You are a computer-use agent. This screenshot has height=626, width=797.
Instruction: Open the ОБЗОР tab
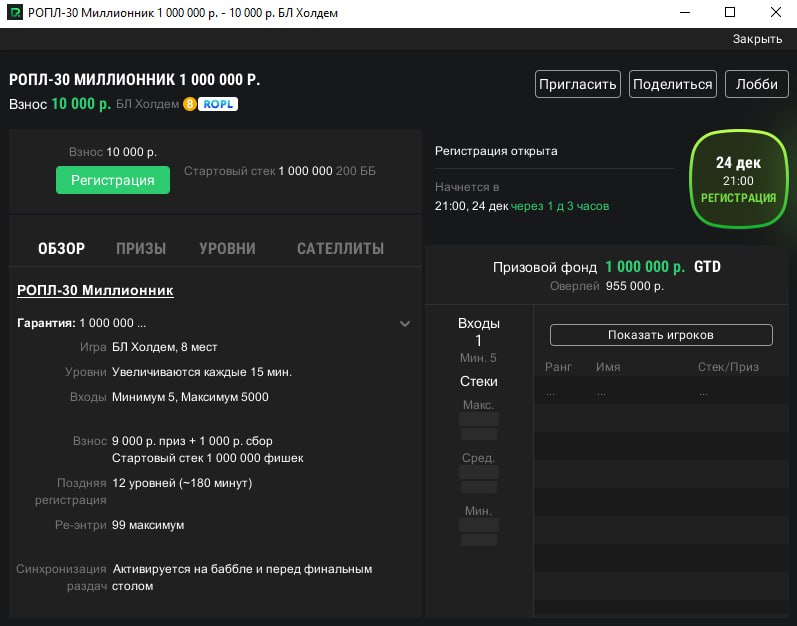tap(62, 248)
